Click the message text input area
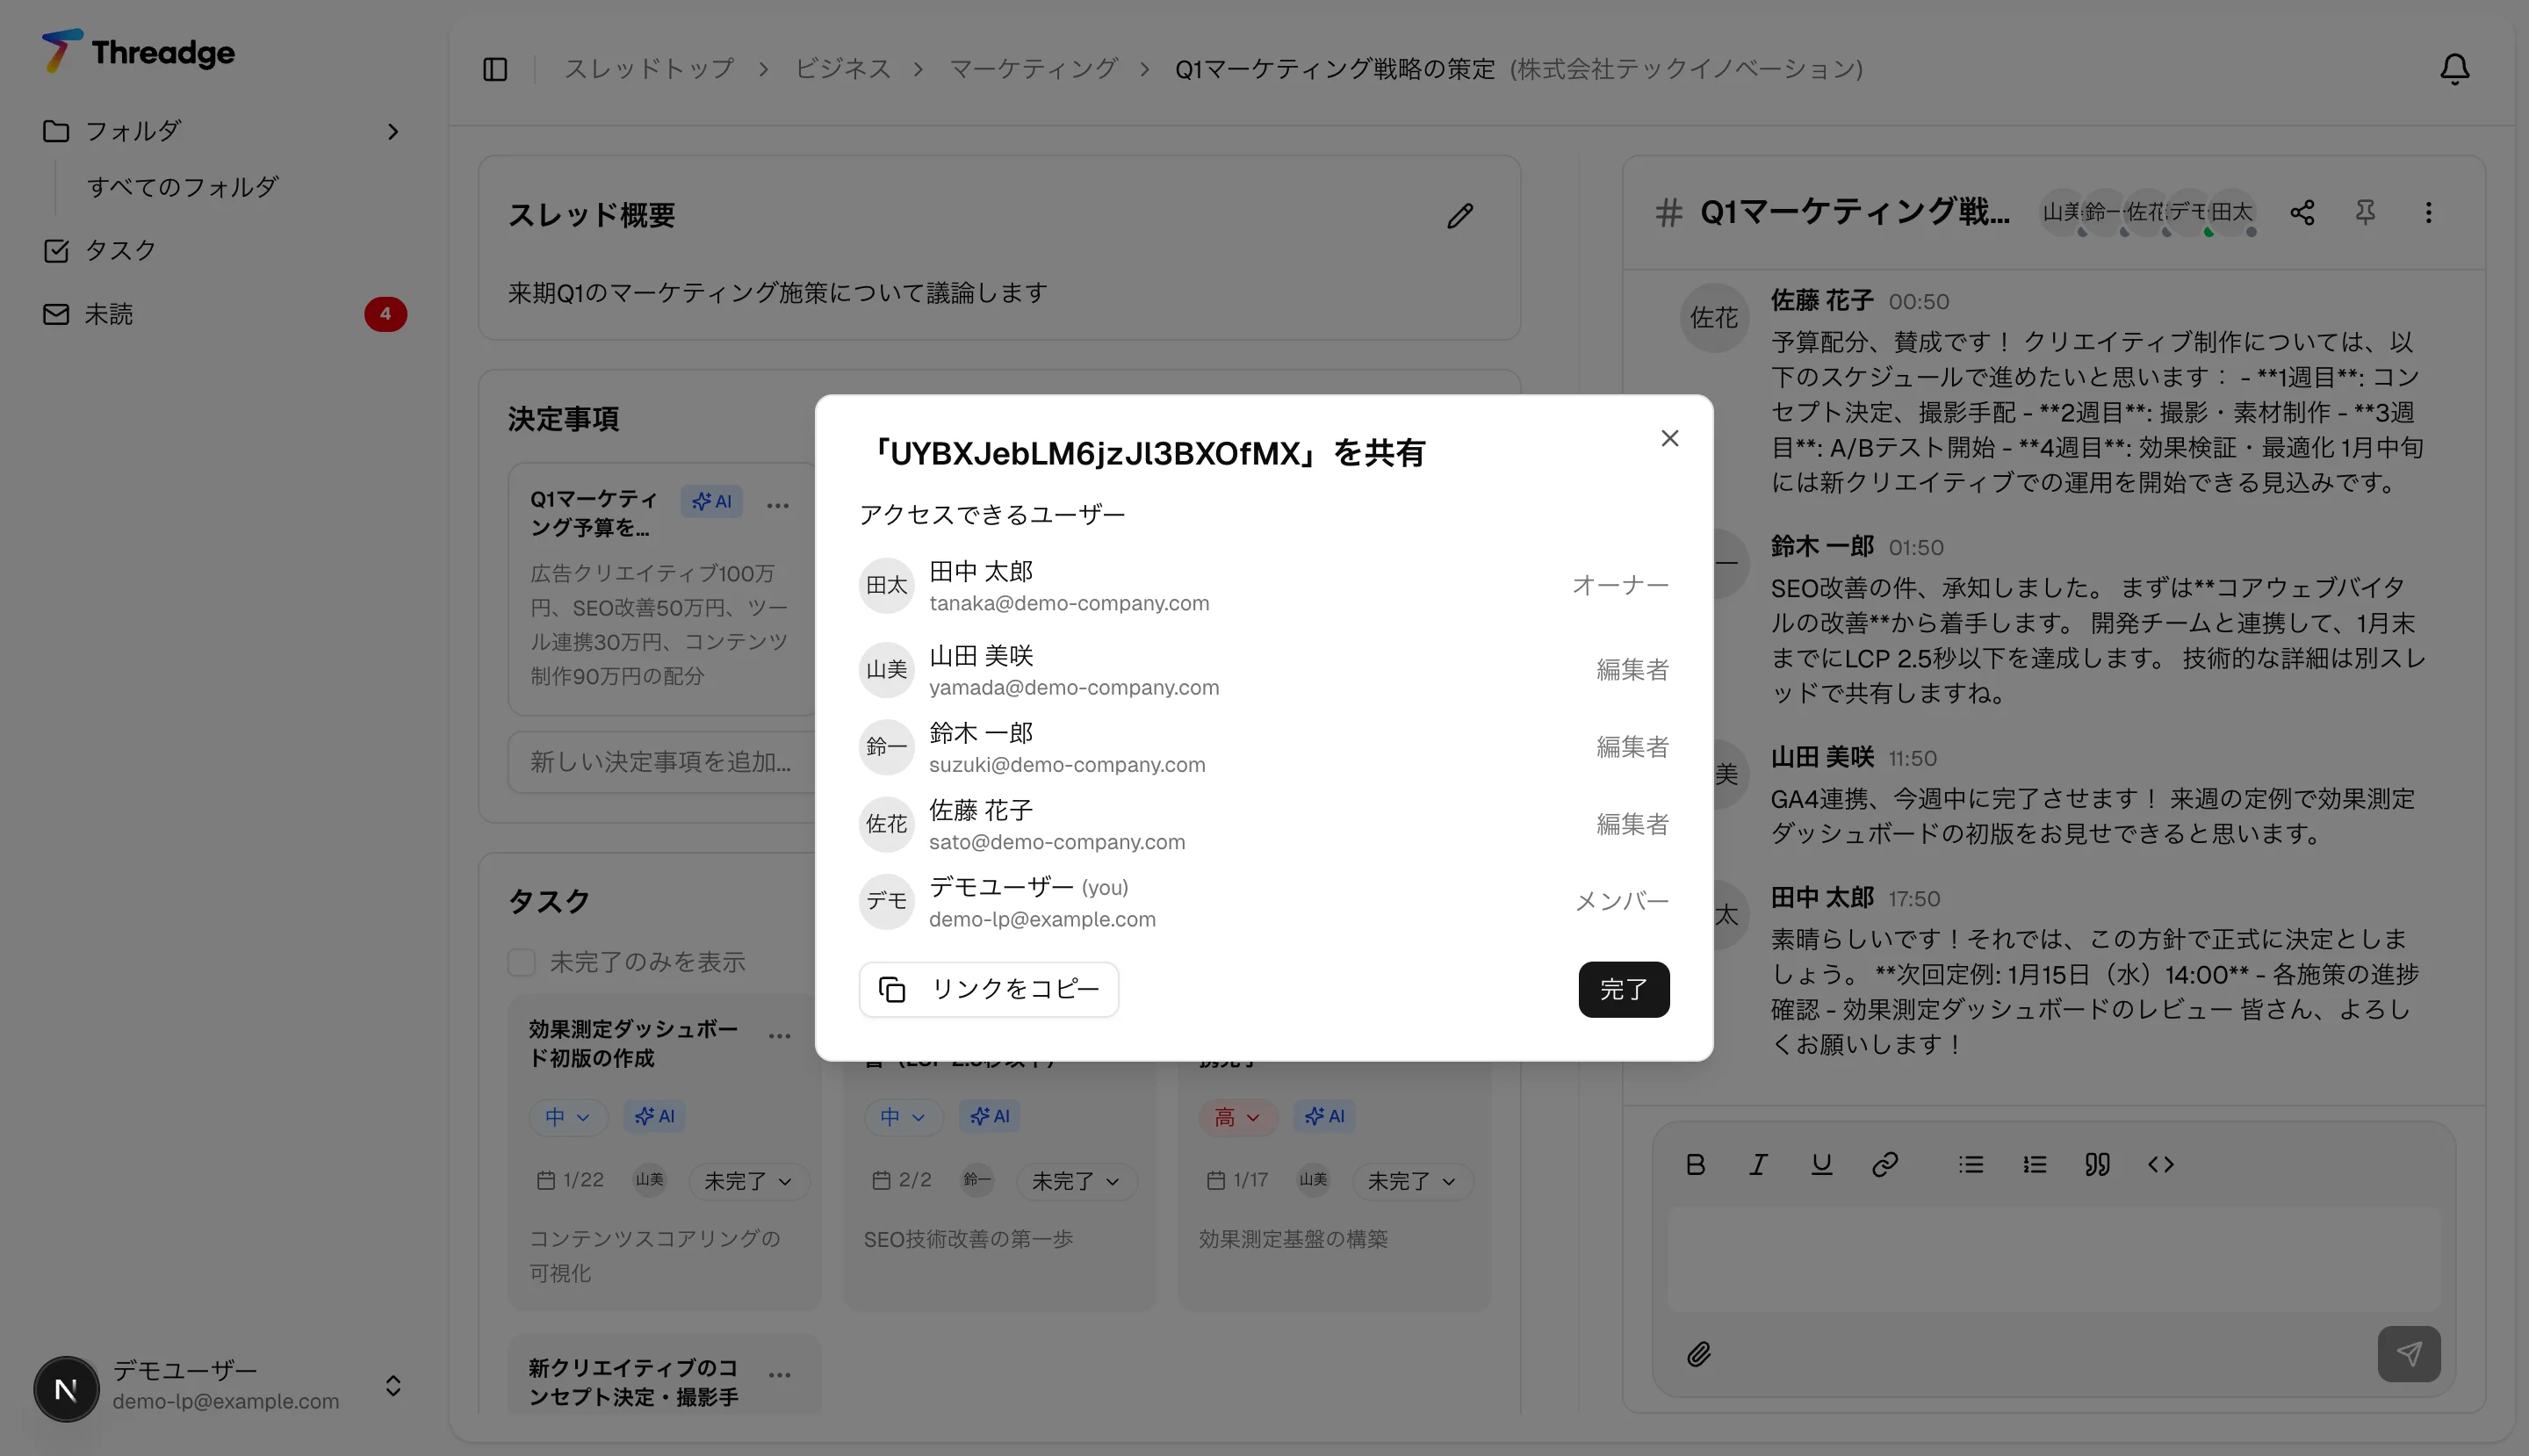Image resolution: width=2529 pixels, height=1456 pixels. [x=2053, y=1258]
